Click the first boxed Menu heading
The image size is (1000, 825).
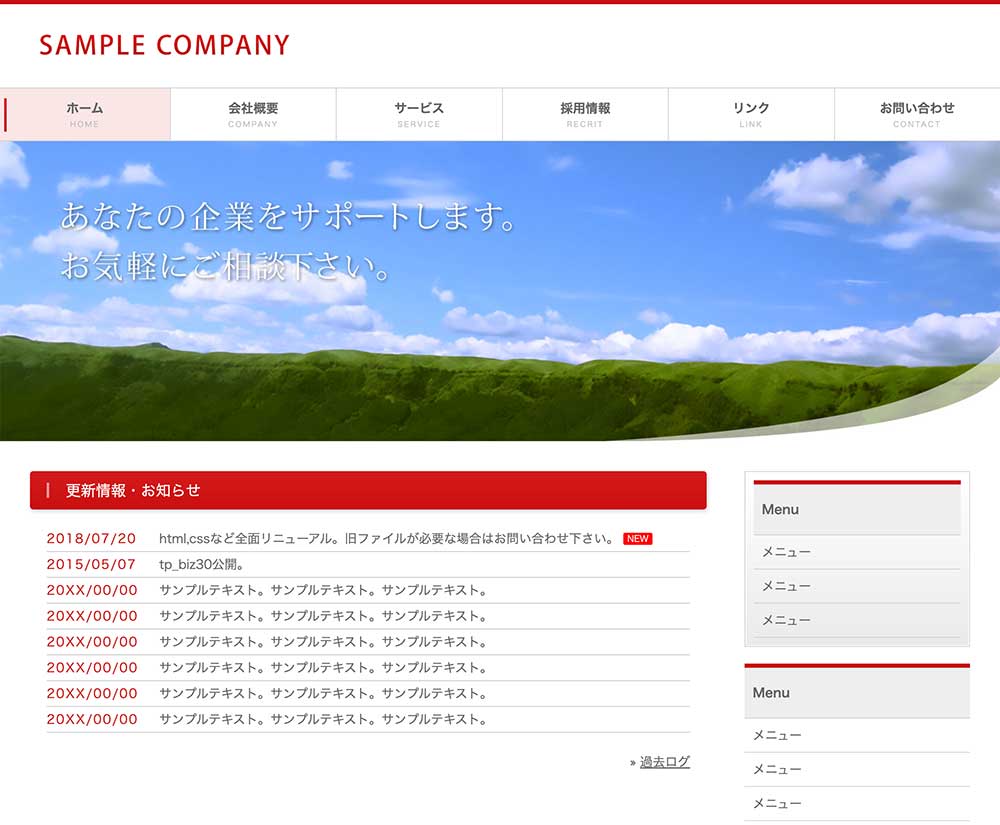coord(857,509)
